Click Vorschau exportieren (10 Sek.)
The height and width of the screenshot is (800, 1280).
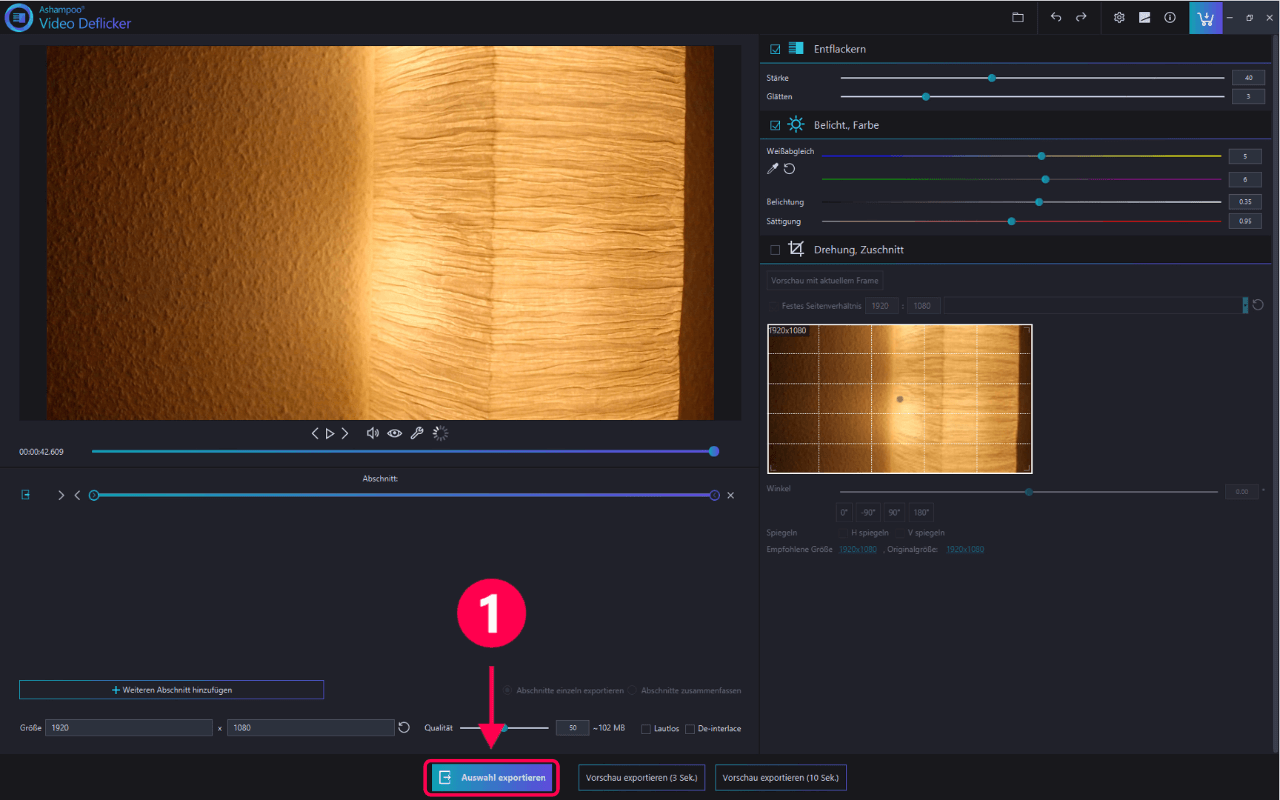click(x=781, y=777)
